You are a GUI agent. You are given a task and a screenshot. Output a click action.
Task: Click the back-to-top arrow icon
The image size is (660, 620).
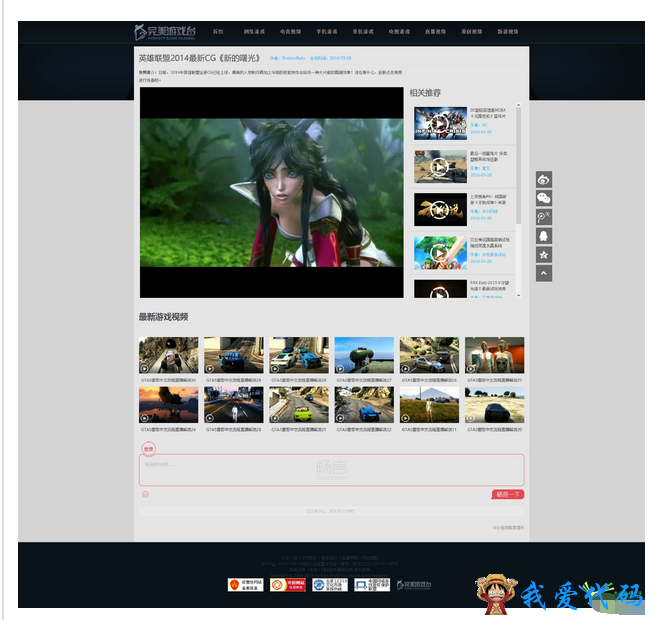click(543, 273)
